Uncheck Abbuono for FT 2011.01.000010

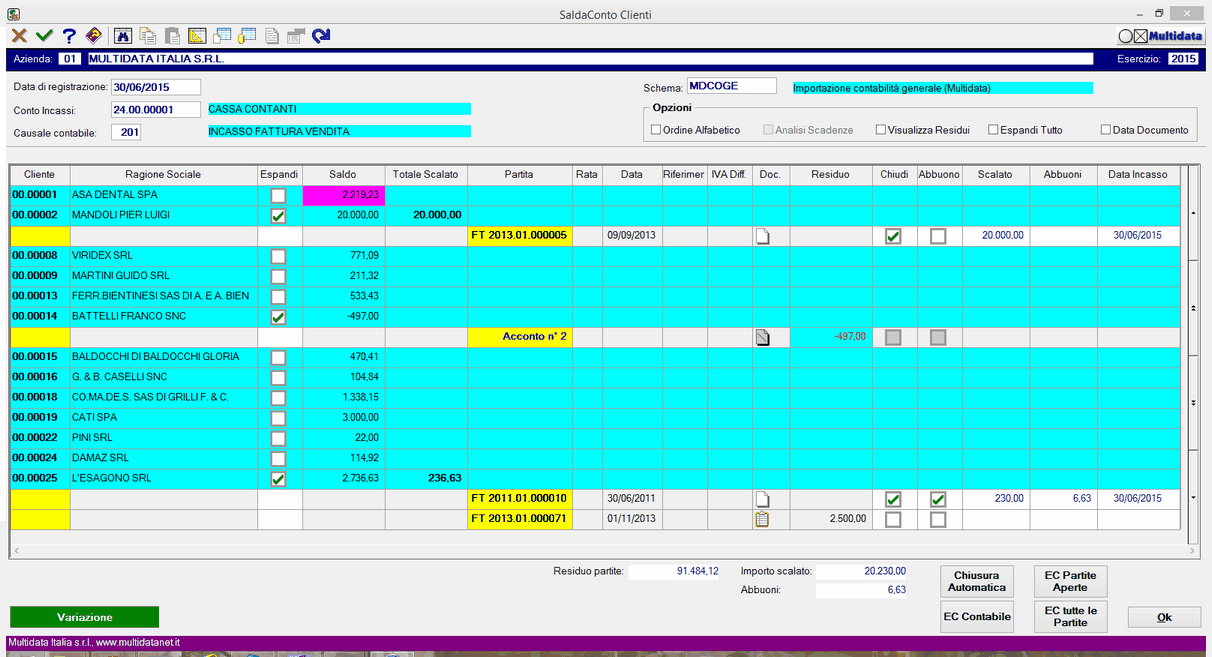tap(938, 499)
